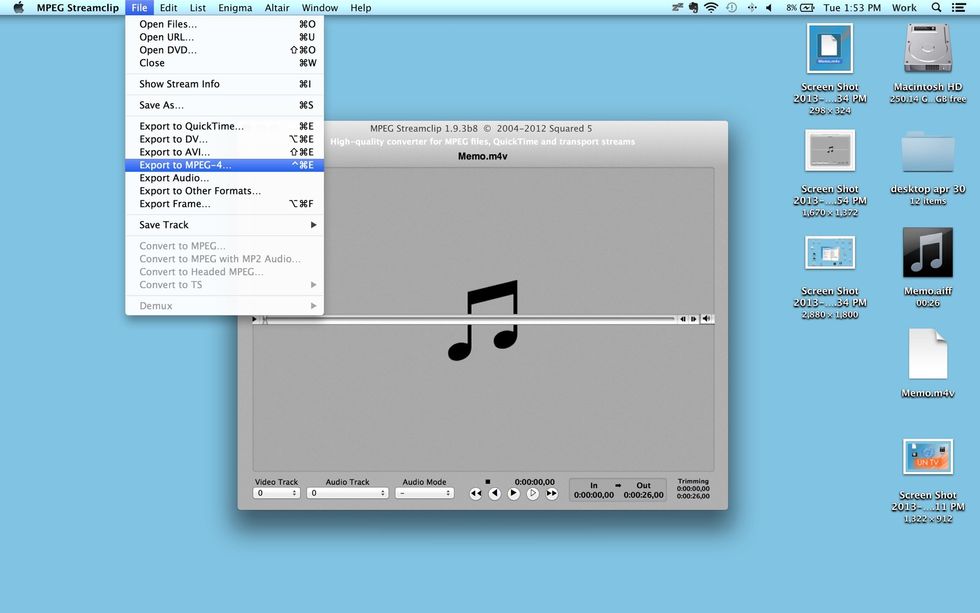
Task: Open the Edit menu
Action: 168,7
